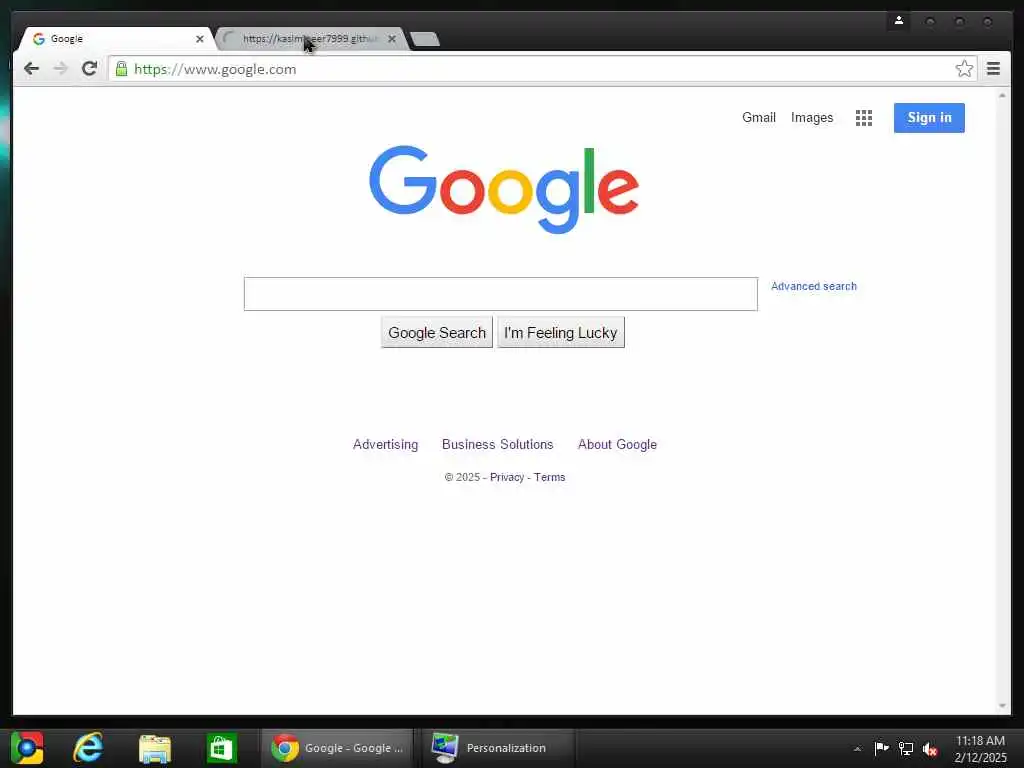Image resolution: width=1024 pixels, height=768 pixels.
Task: Click the I'm Feeling Lucky button
Action: (x=561, y=332)
